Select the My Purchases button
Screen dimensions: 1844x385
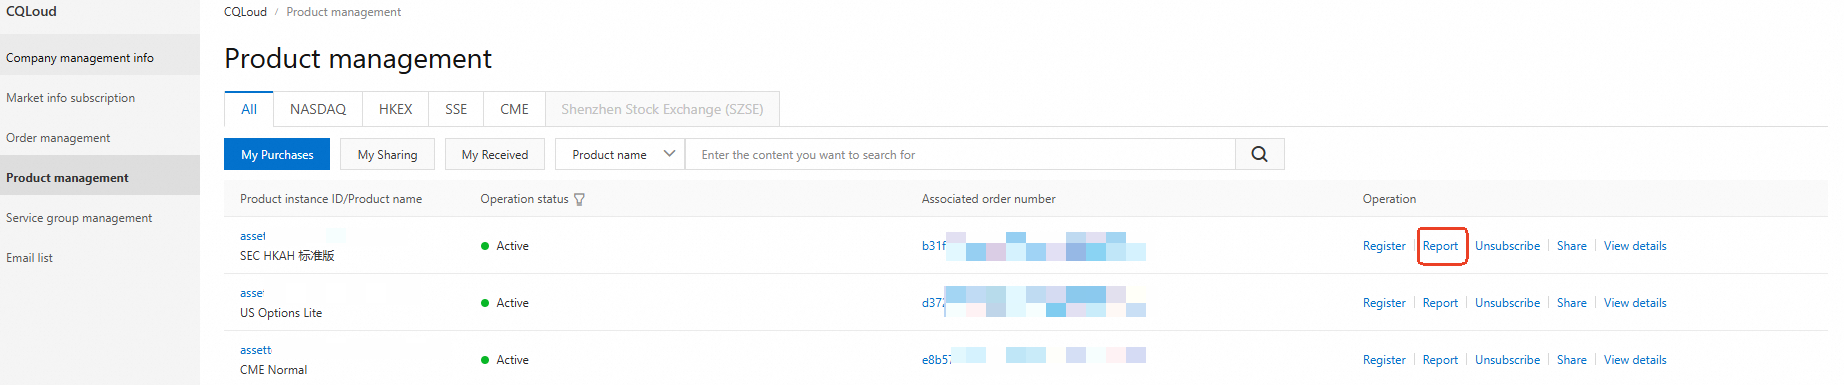click(x=277, y=154)
